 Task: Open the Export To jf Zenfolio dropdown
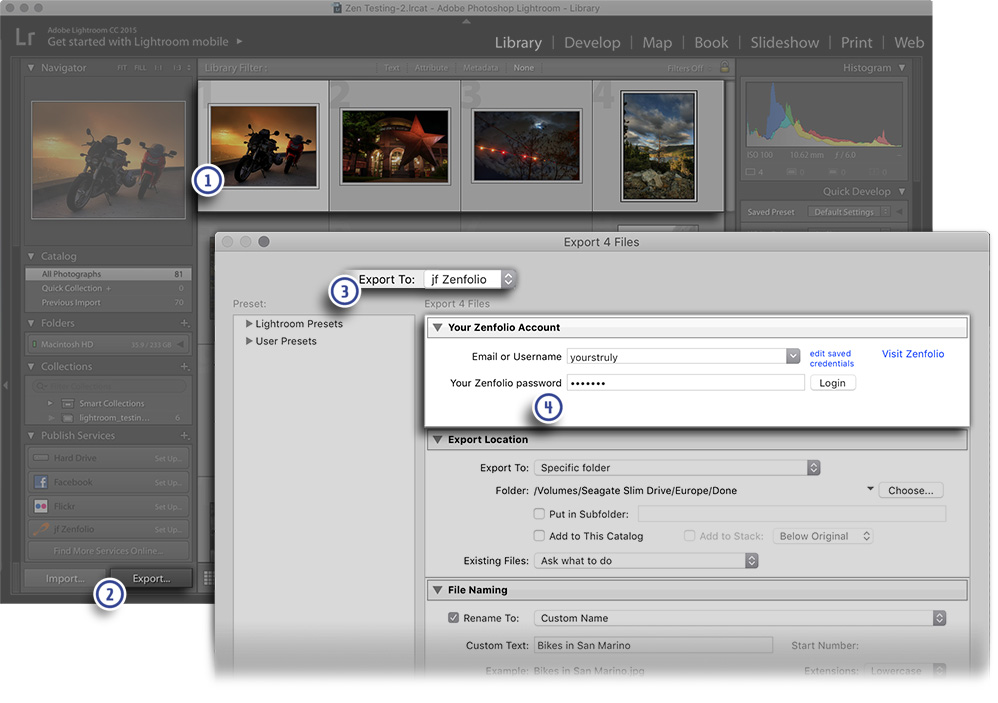click(470, 279)
